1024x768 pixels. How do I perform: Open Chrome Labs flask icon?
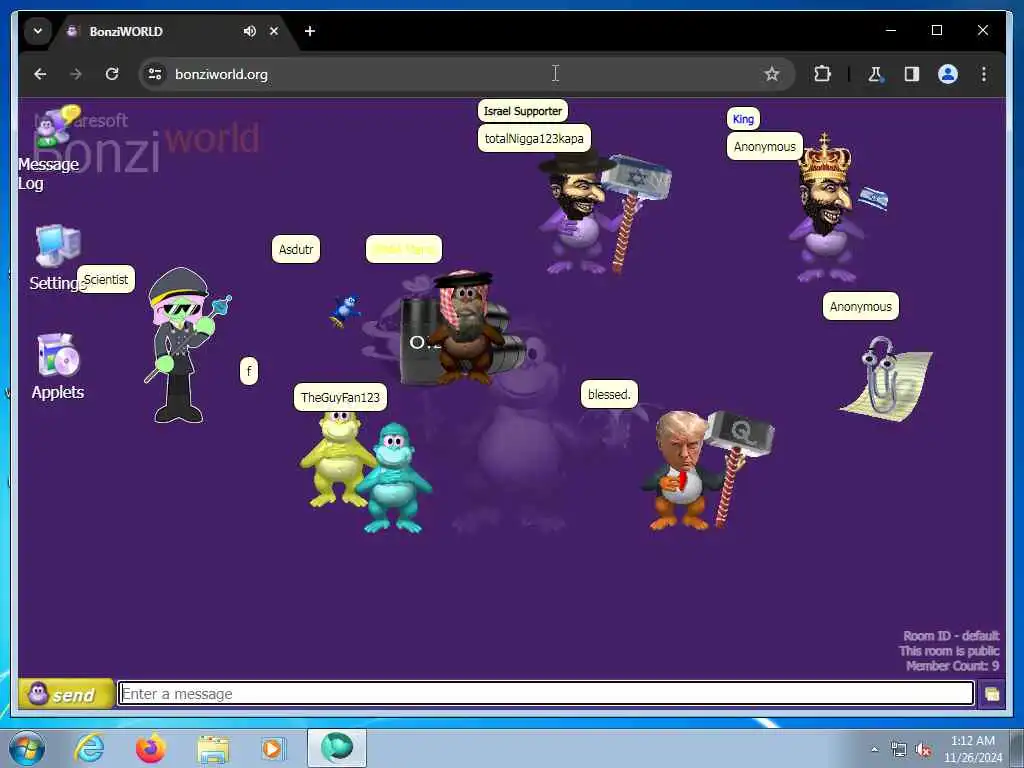click(x=875, y=74)
